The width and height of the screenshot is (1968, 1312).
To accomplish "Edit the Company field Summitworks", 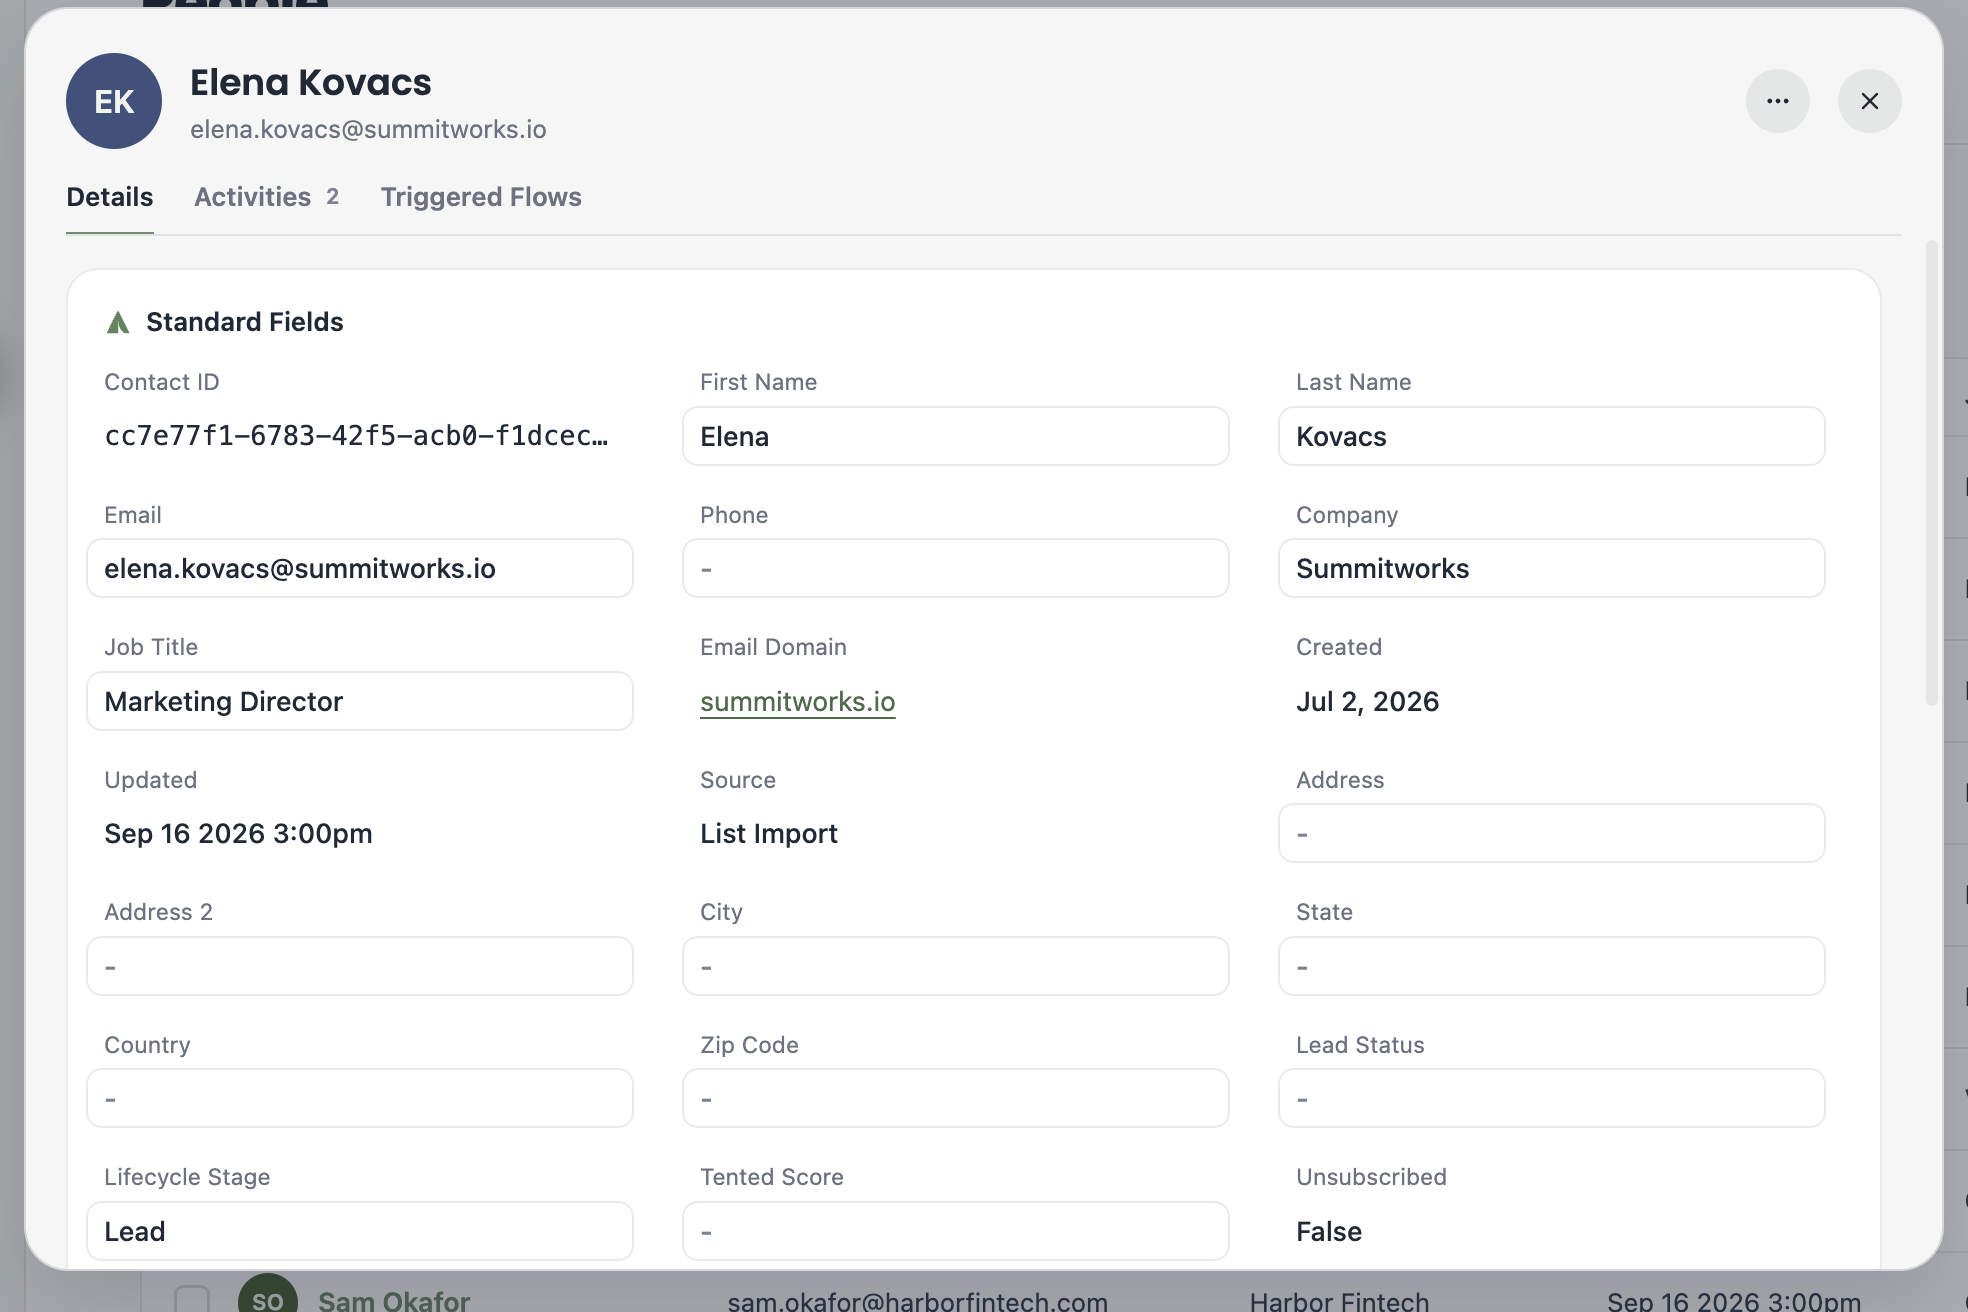I will click(x=1551, y=568).
